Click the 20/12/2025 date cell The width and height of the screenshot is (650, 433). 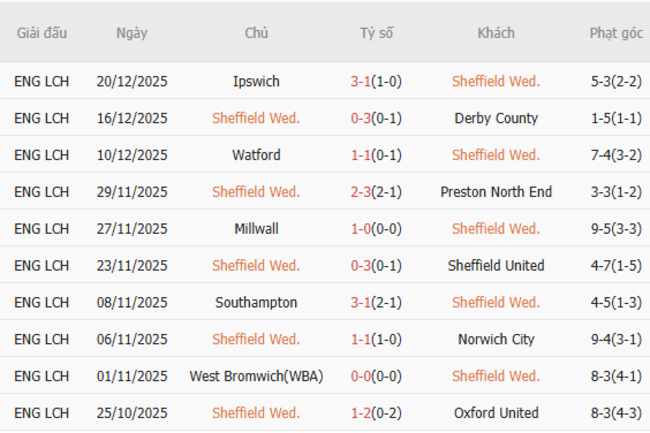click(x=132, y=81)
